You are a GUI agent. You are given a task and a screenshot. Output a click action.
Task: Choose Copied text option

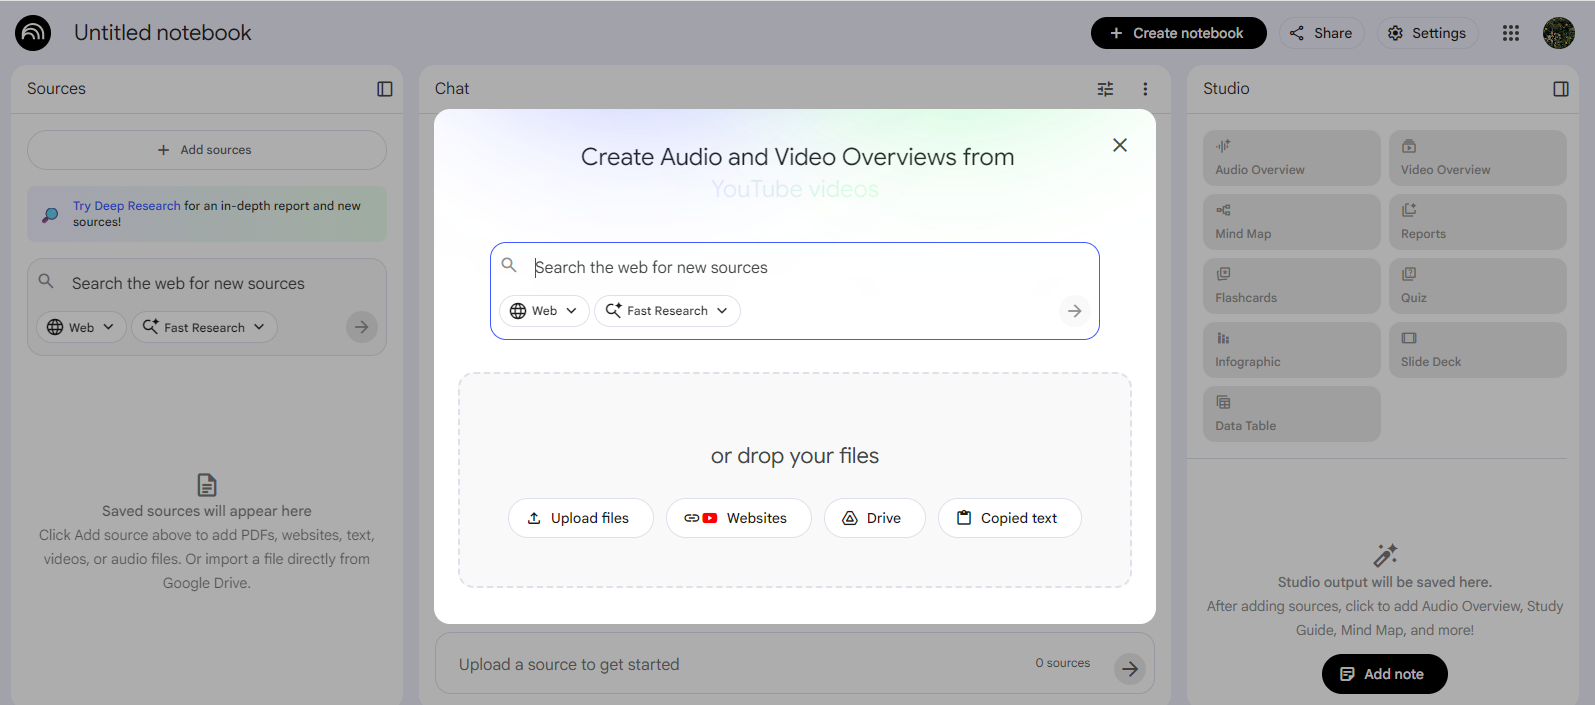click(x=1009, y=518)
